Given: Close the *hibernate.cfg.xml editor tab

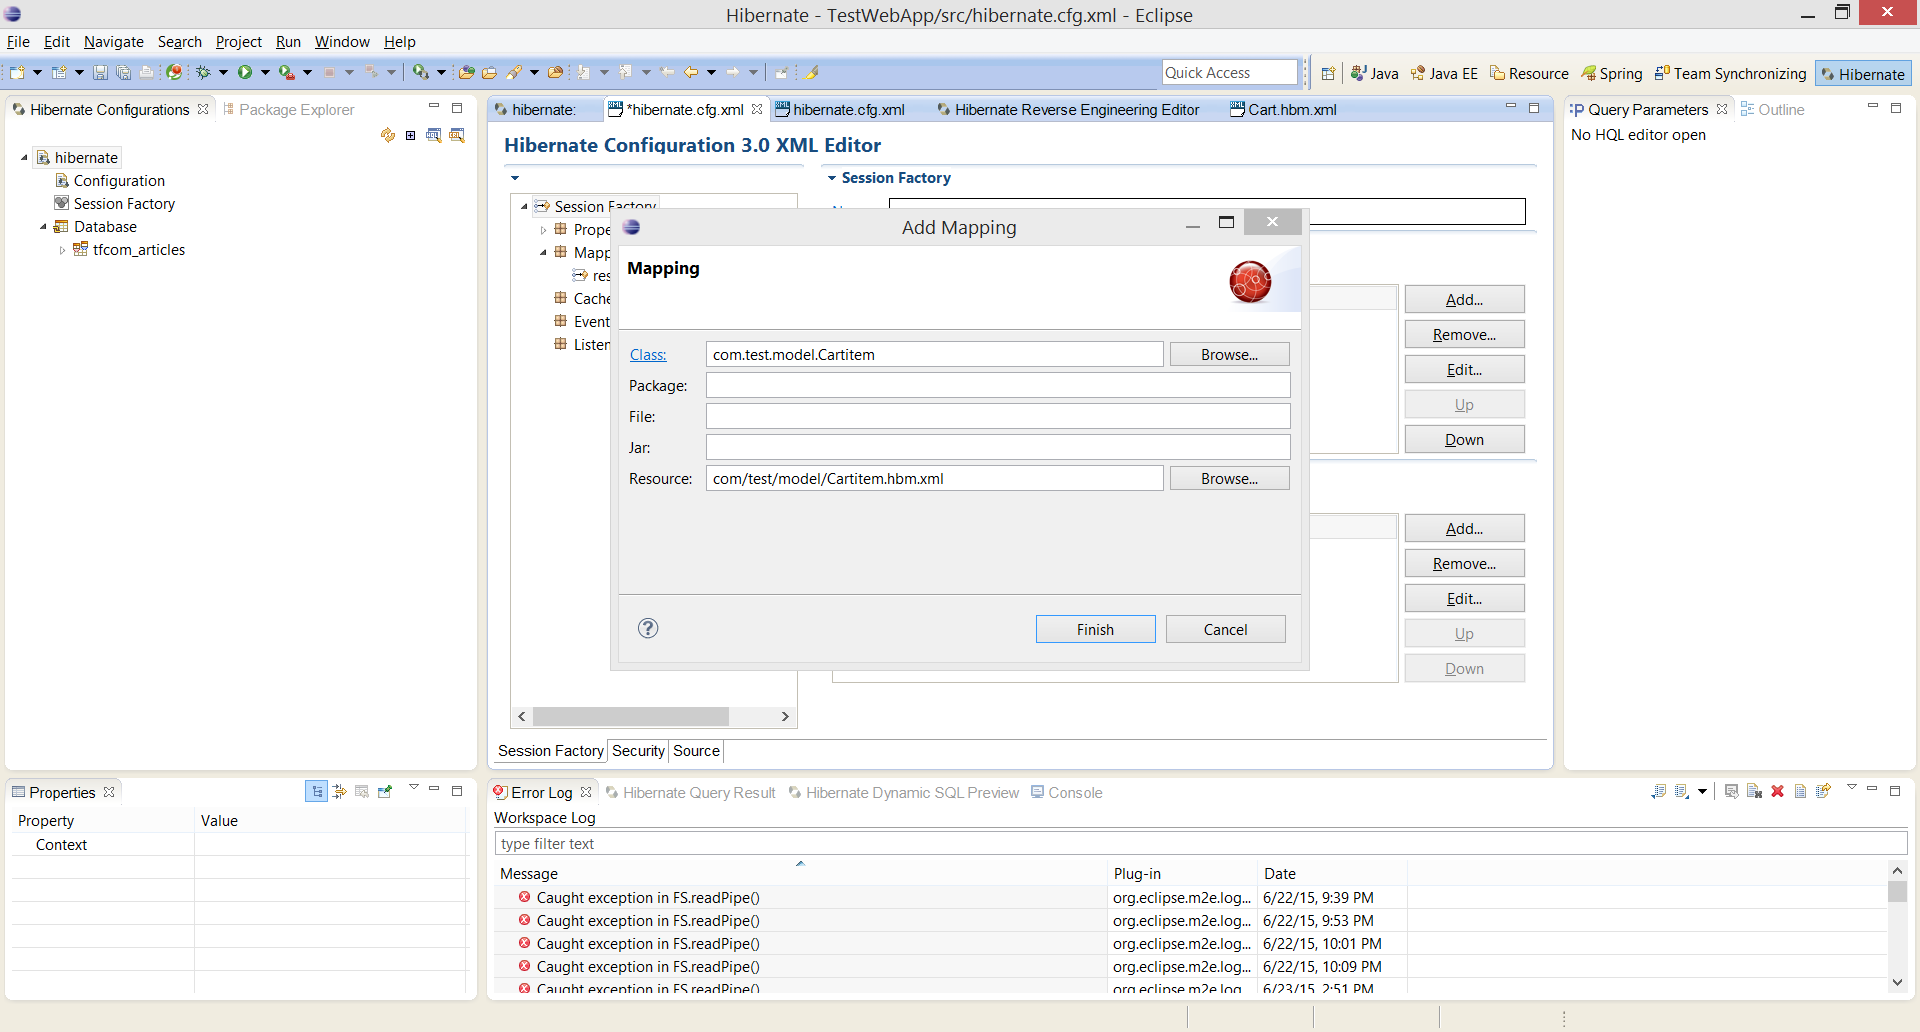Looking at the screenshot, I should tap(757, 109).
